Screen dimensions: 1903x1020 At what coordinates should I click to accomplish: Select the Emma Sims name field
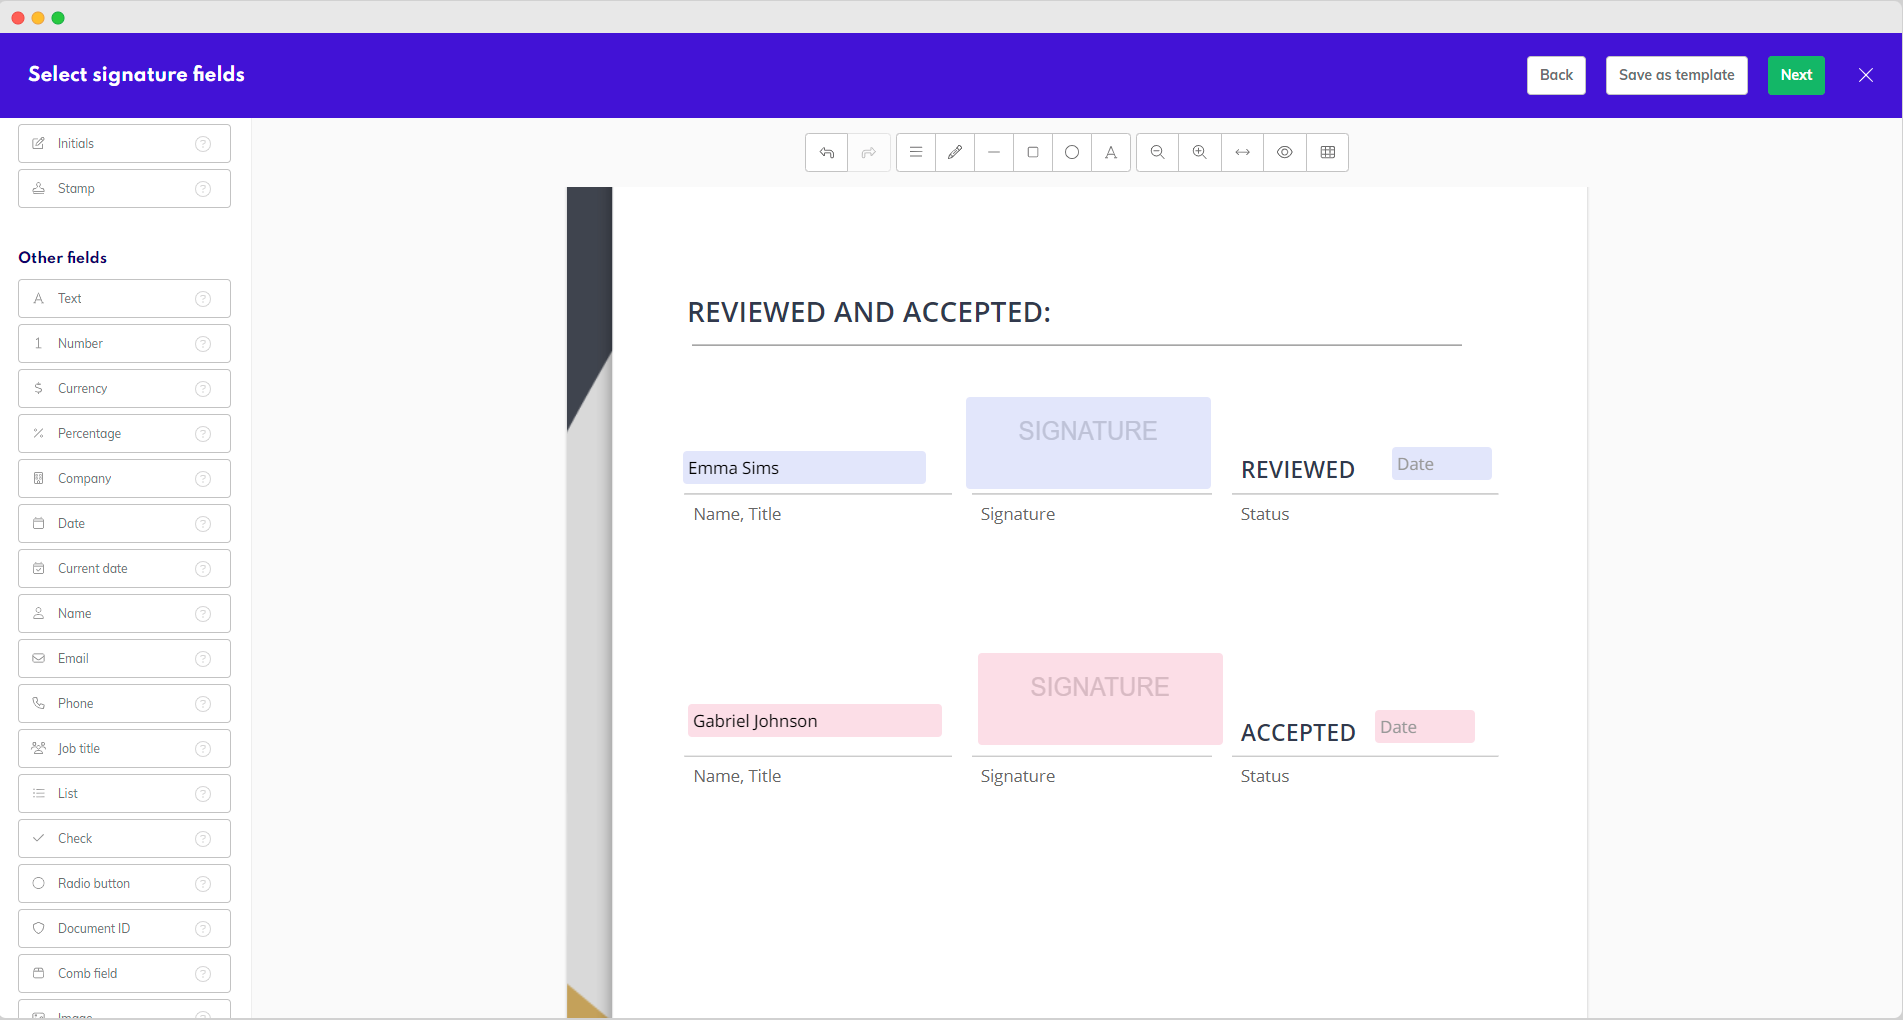[804, 468]
